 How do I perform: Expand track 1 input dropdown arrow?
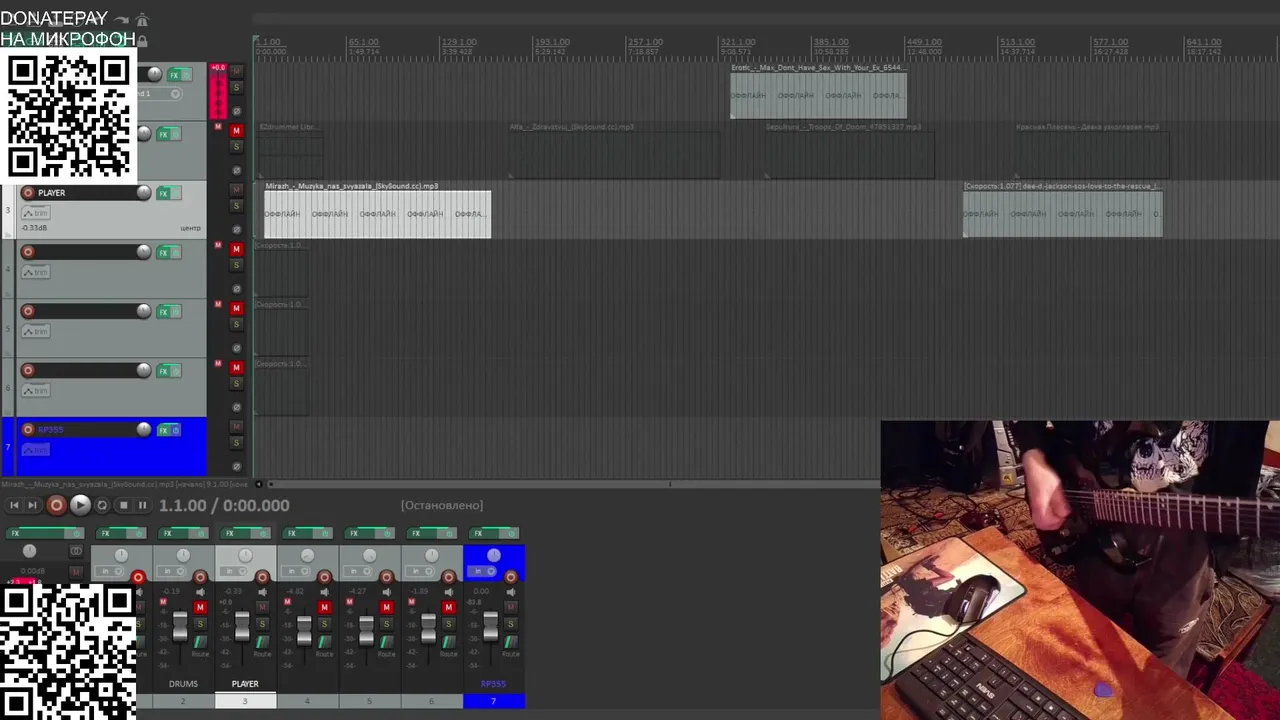pos(176,94)
